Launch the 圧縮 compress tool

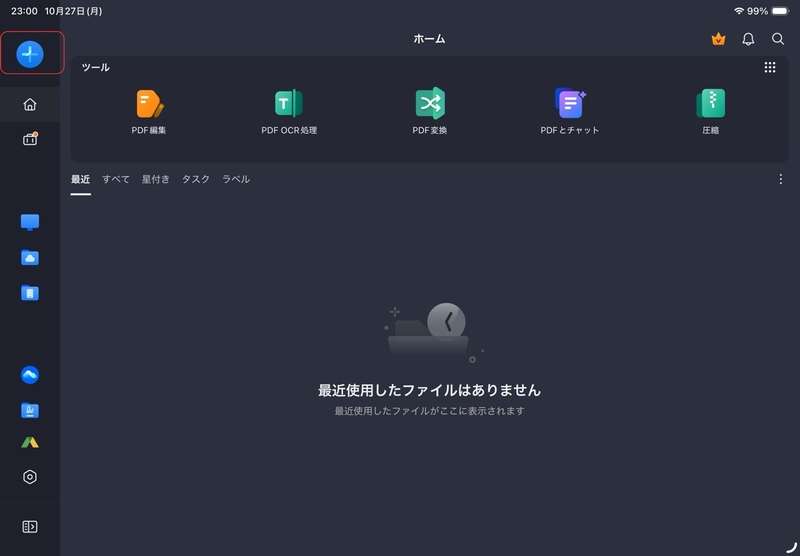coord(710,112)
